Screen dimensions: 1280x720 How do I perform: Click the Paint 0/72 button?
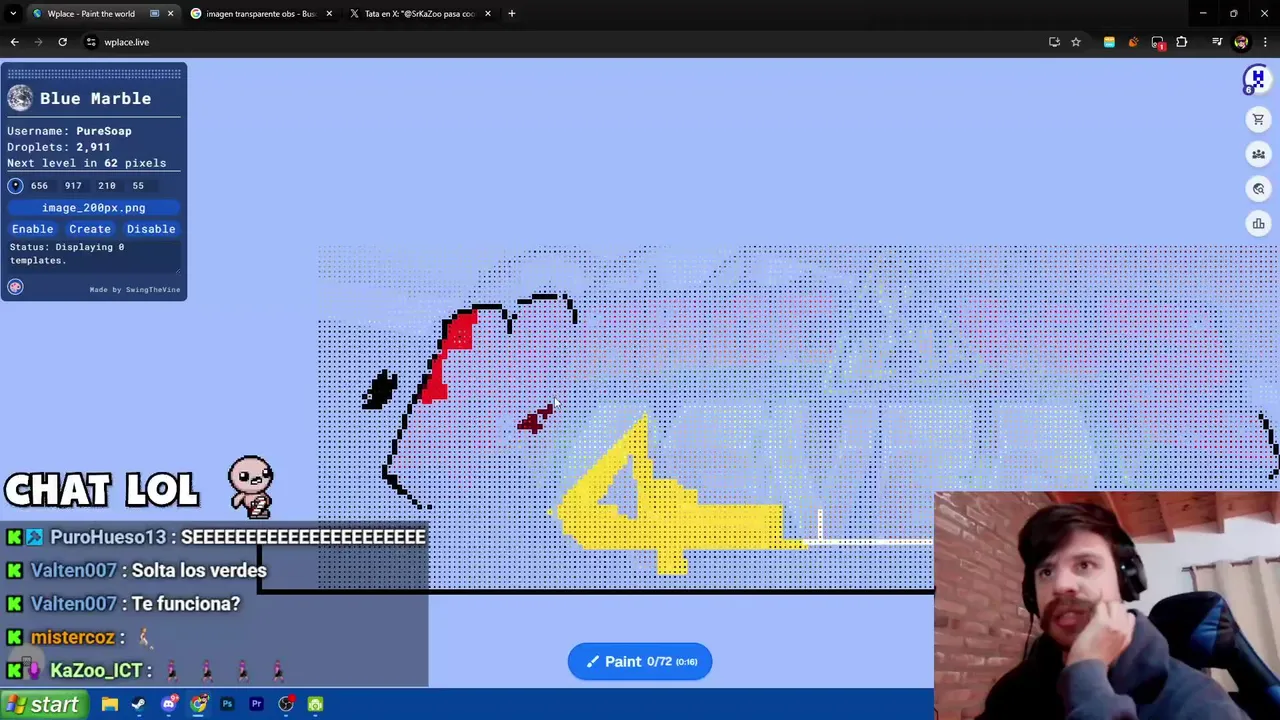pyautogui.click(x=640, y=661)
